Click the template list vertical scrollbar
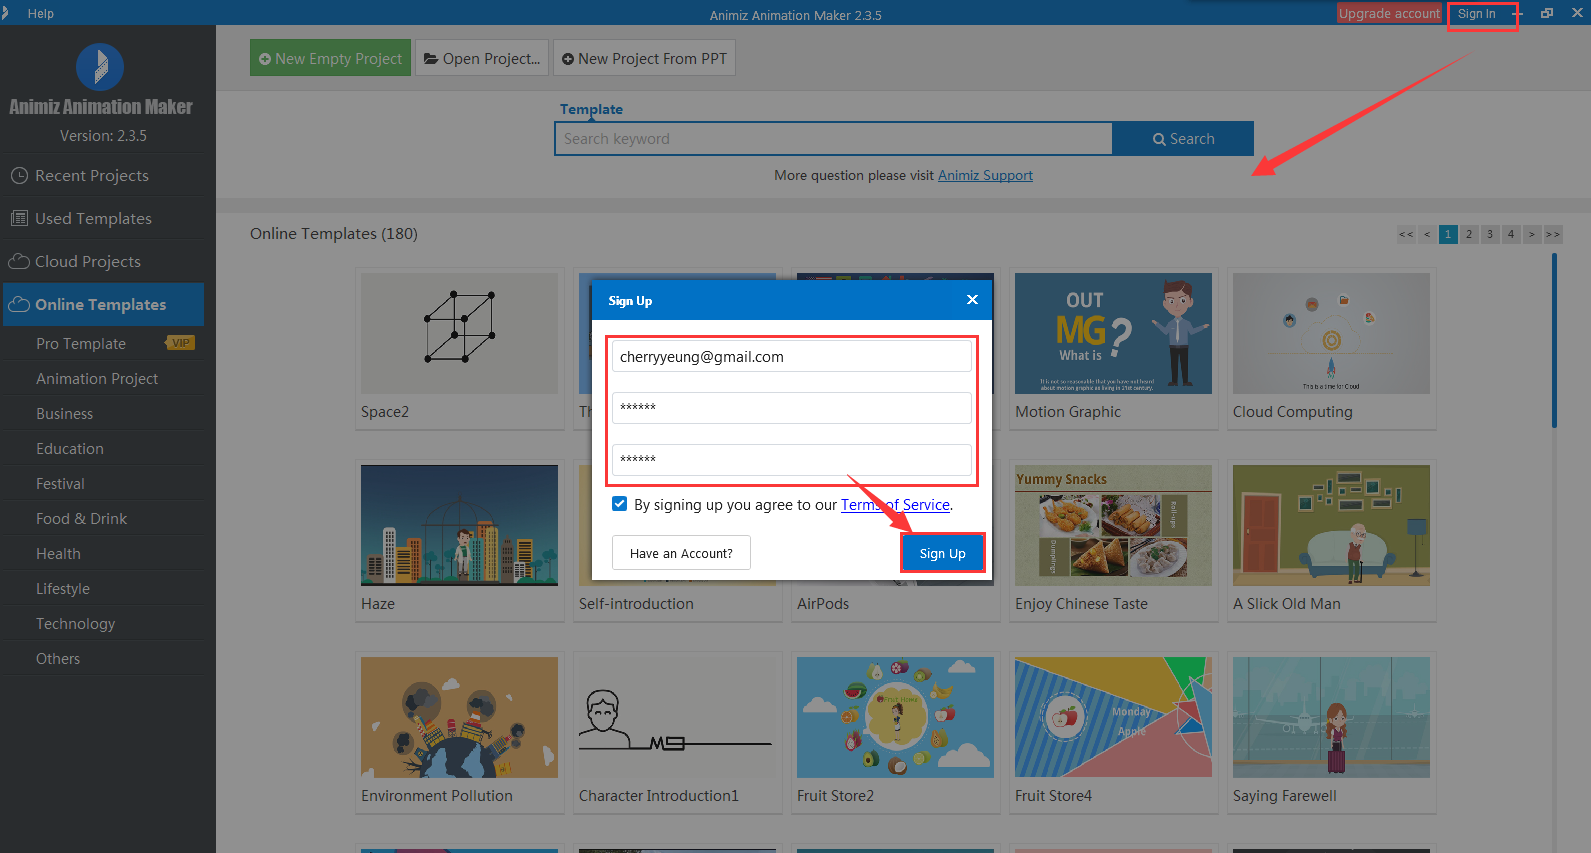Image resolution: width=1591 pixels, height=853 pixels. [x=1554, y=340]
